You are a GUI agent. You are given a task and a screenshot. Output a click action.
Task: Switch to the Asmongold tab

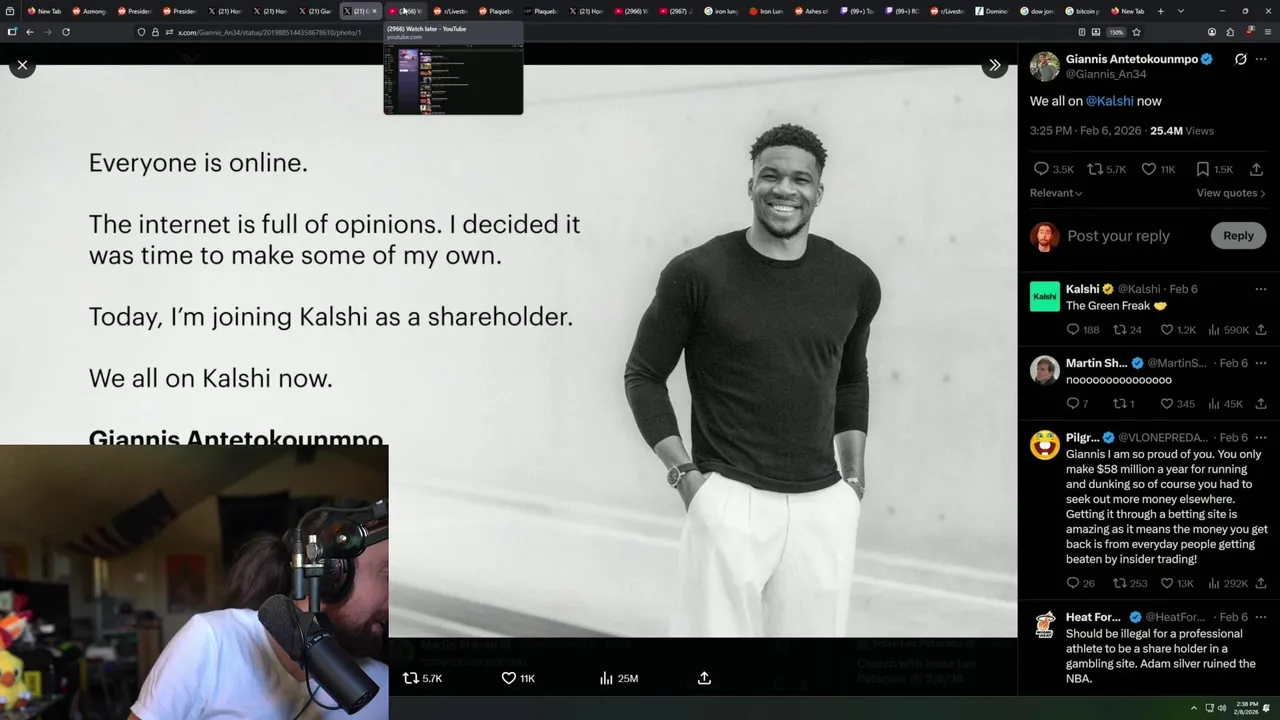click(x=88, y=11)
